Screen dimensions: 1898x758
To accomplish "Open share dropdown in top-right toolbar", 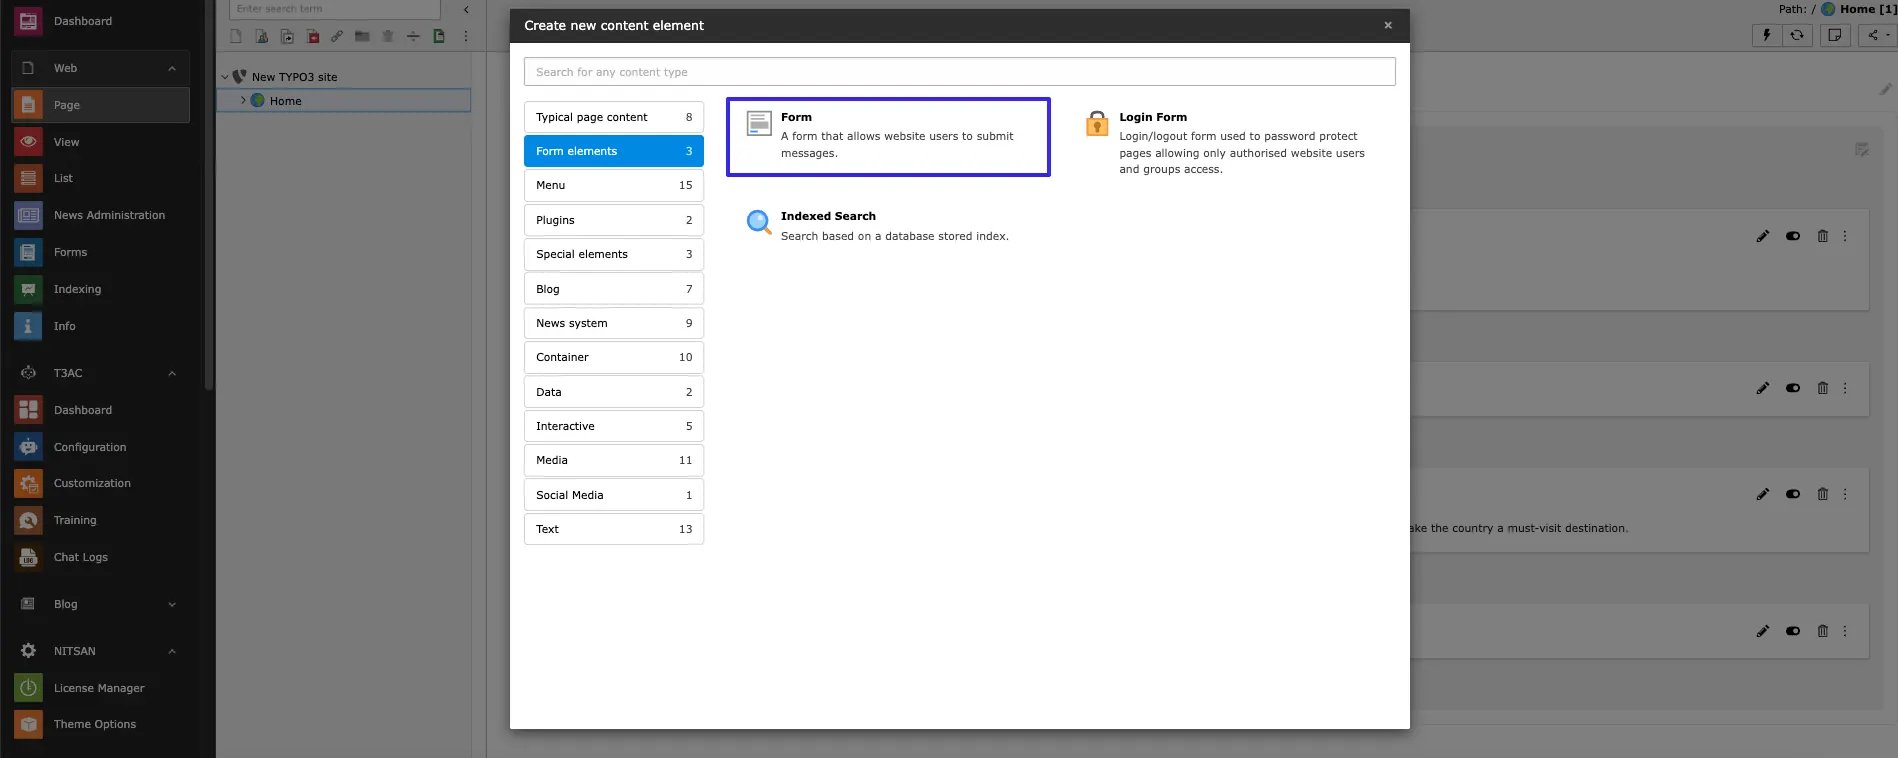I will 1877,35.
